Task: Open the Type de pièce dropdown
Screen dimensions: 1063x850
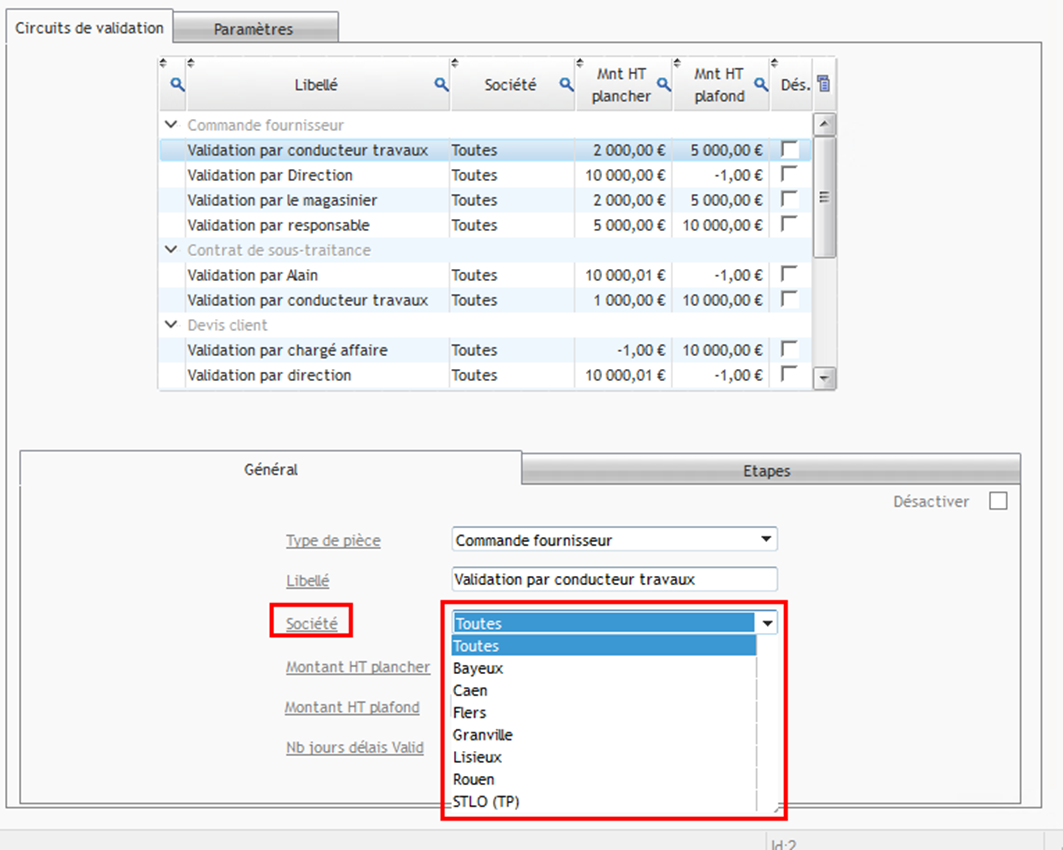Action: 766,539
